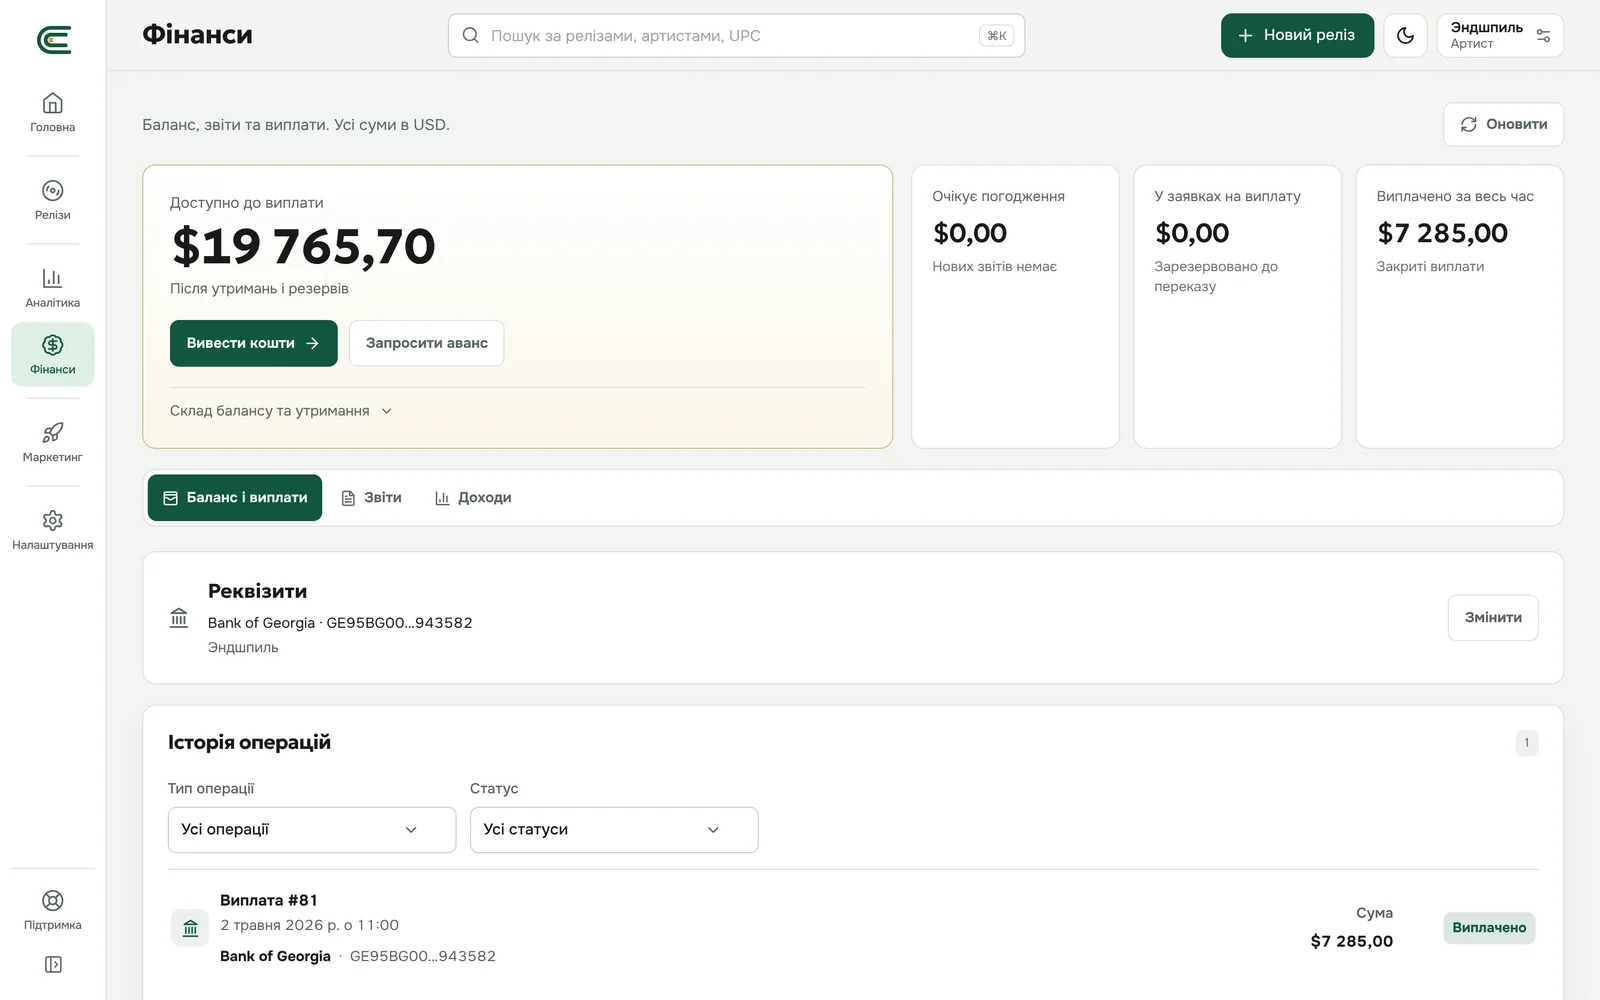Open Тип операції dropdown
This screenshot has width=1600, height=1000.
coord(312,830)
